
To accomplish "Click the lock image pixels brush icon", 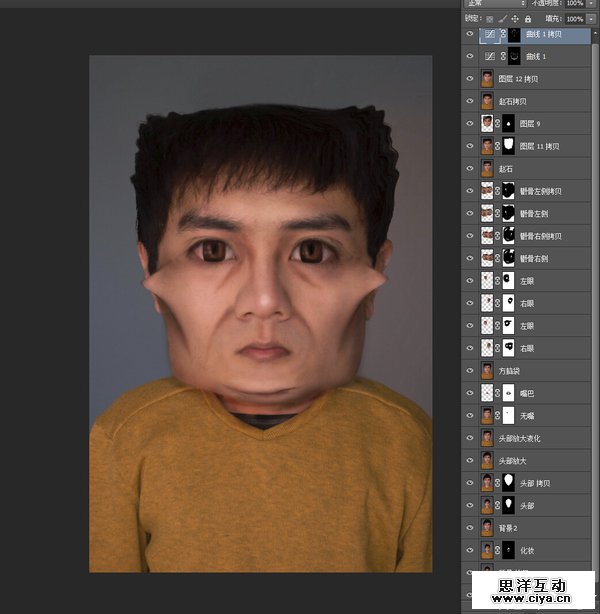I will (x=503, y=18).
